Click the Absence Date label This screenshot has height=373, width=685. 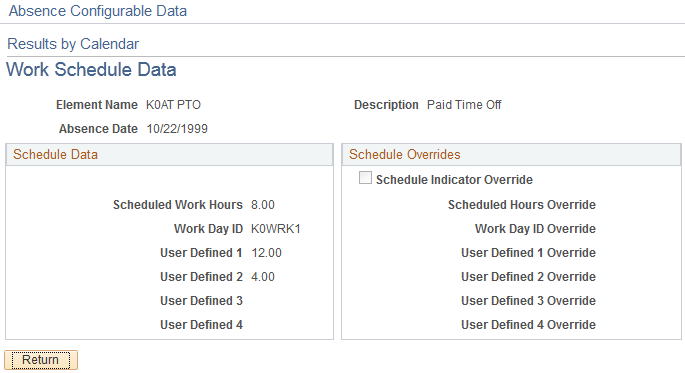98,129
